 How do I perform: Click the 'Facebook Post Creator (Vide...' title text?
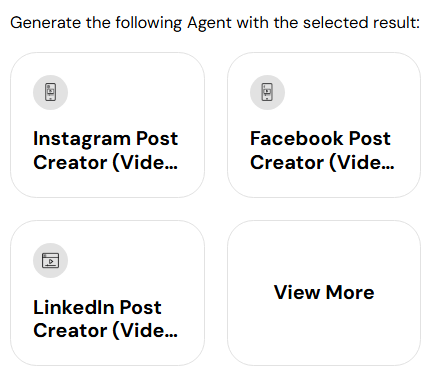click(322, 151)
